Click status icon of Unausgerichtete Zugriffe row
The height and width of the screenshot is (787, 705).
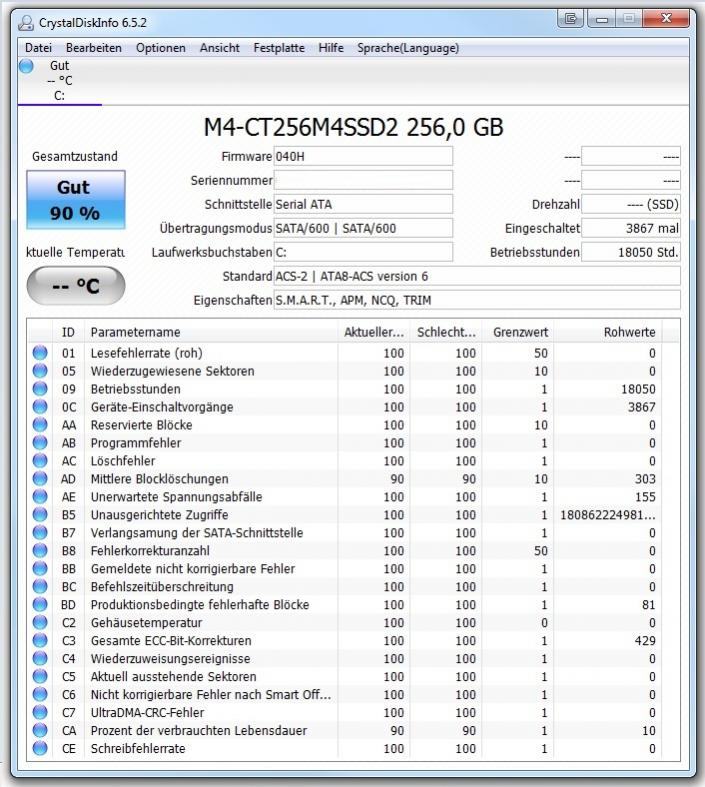pyautogui.click(x=40, y=514)
